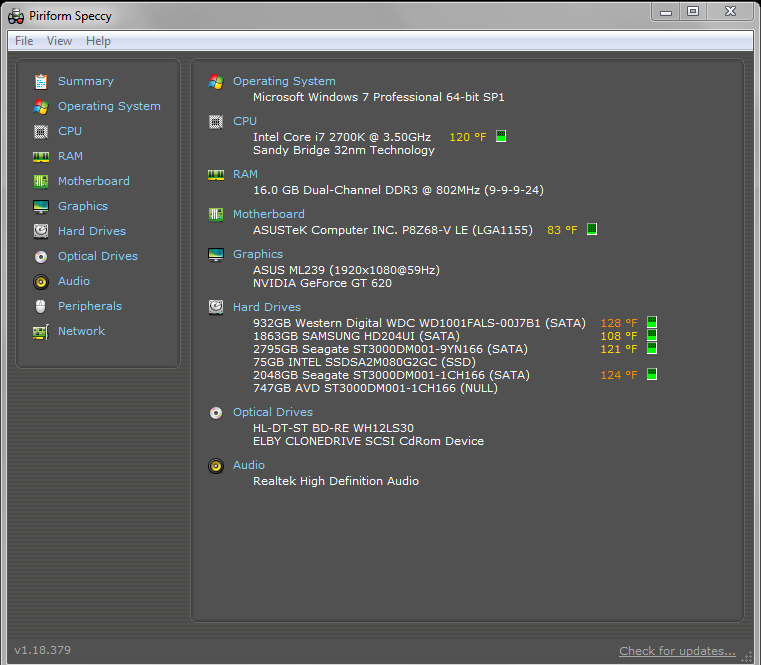Screen dimensions: 761x665
Task: Click the SAMSUNG HD204UI drive entry
Action: pyautogui.click(x=356, y=336)
